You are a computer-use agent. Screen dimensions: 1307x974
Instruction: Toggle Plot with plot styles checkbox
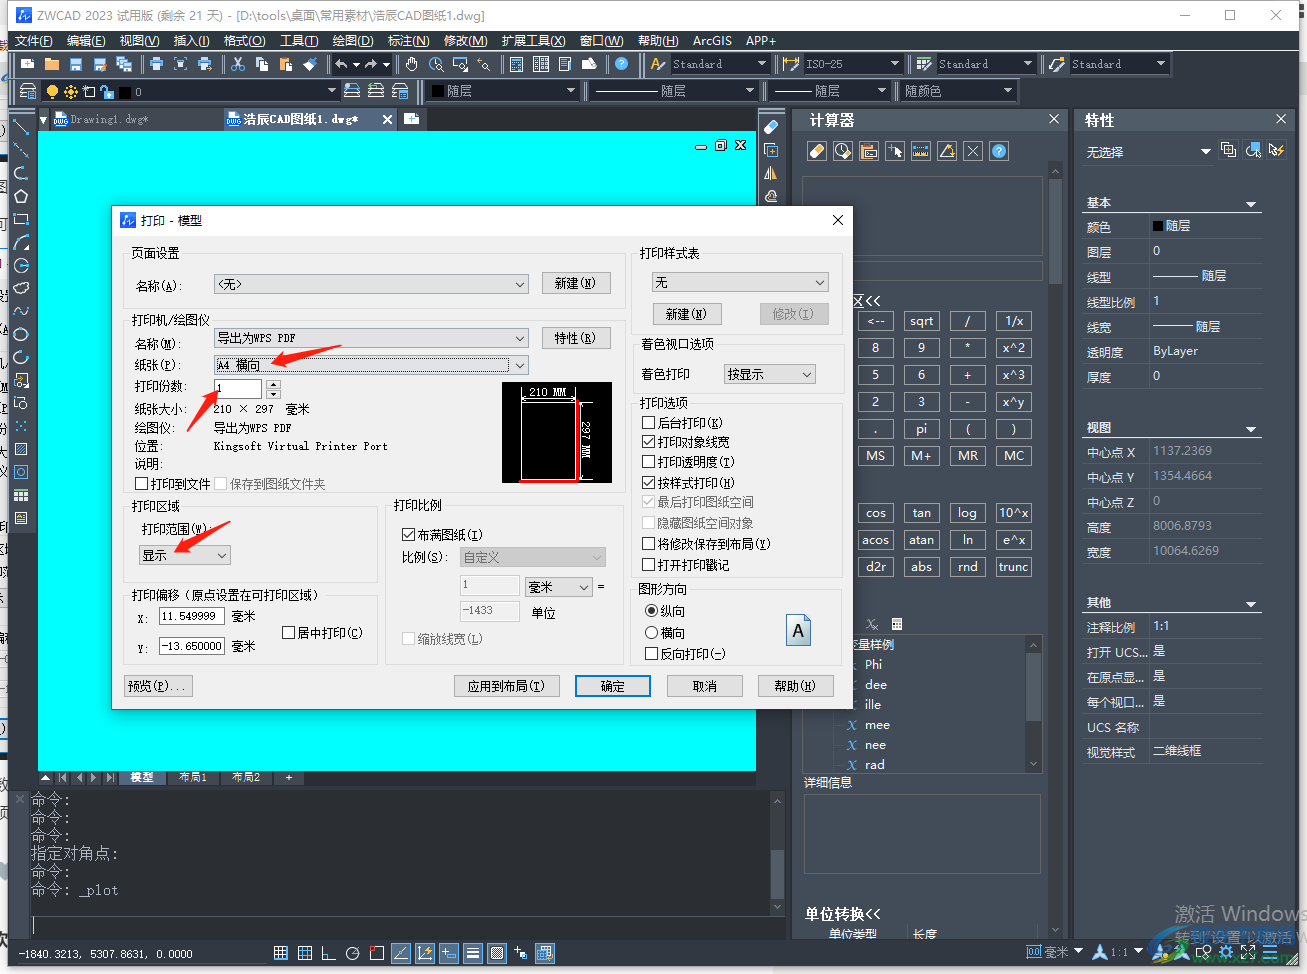point(648,483)
